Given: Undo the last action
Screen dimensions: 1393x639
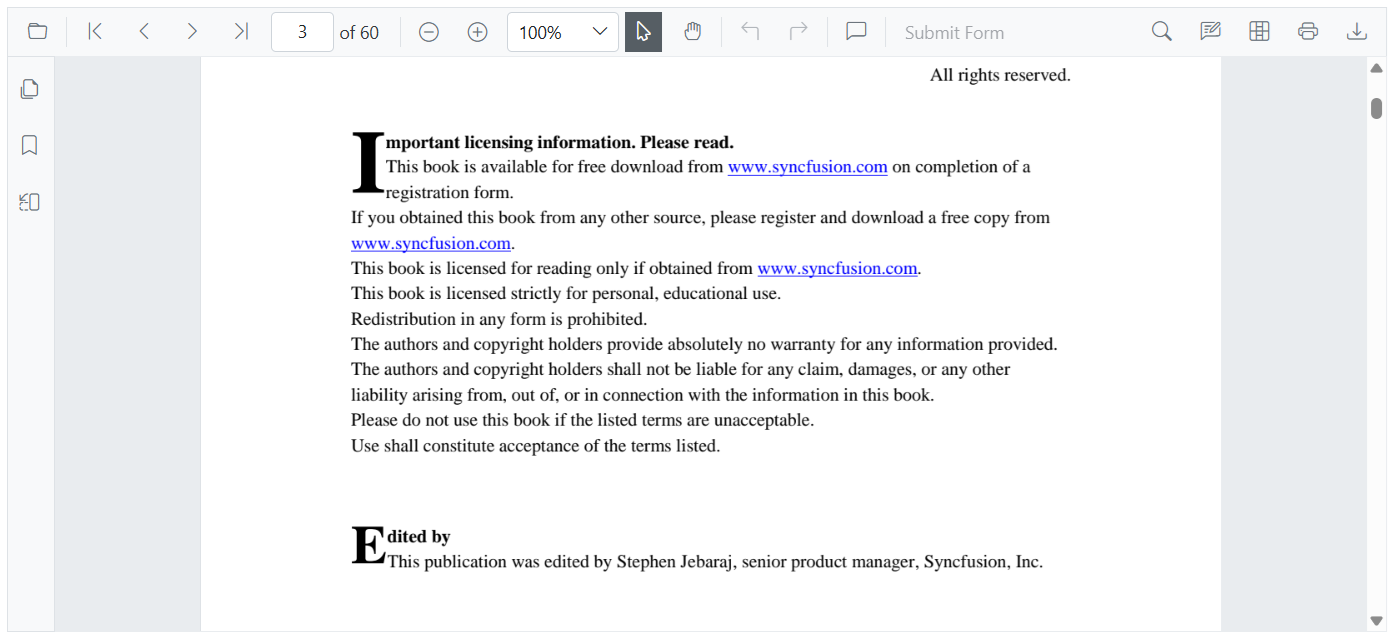Looking at the screenshot, I should [750, 32].
